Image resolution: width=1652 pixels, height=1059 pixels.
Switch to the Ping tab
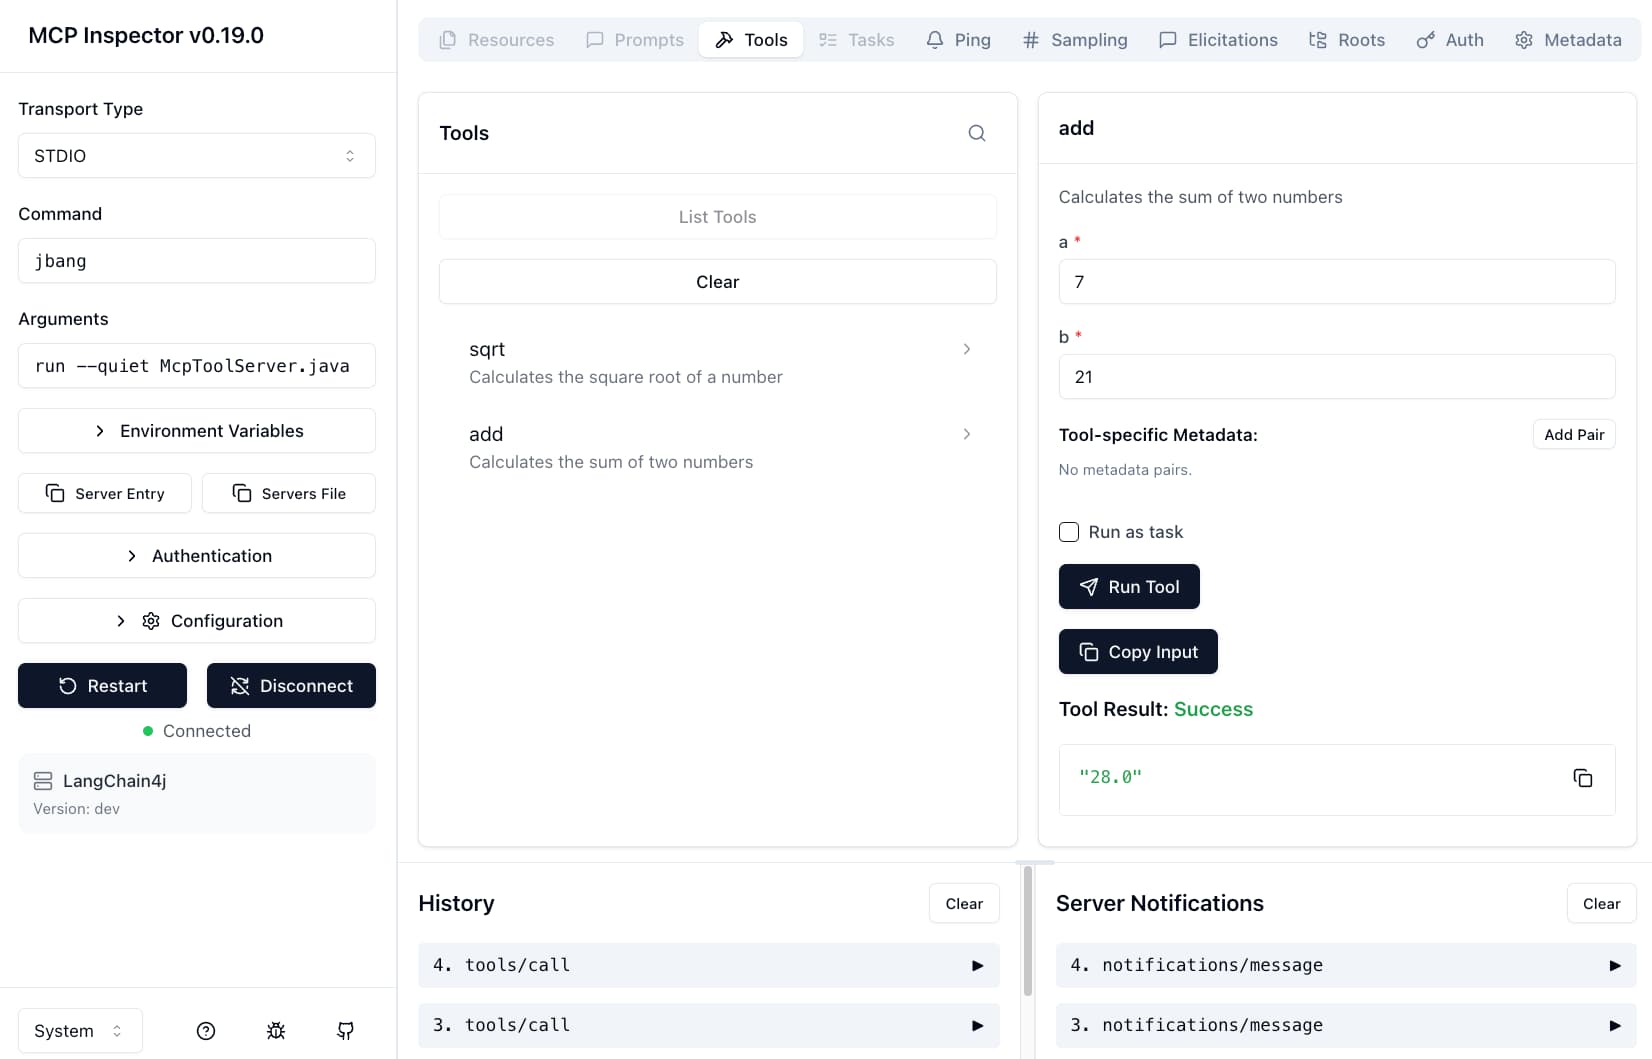click(x=958, y=40)
